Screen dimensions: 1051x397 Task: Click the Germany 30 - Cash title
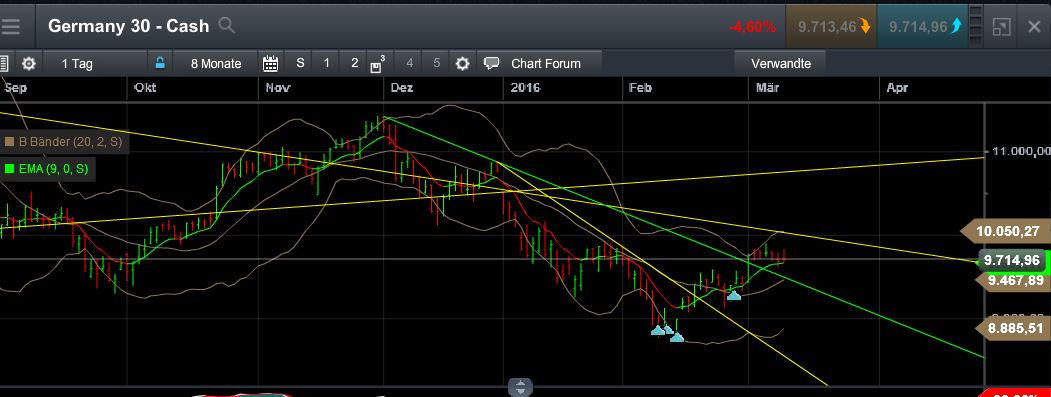pyautogui.click(x=129, y=26)
